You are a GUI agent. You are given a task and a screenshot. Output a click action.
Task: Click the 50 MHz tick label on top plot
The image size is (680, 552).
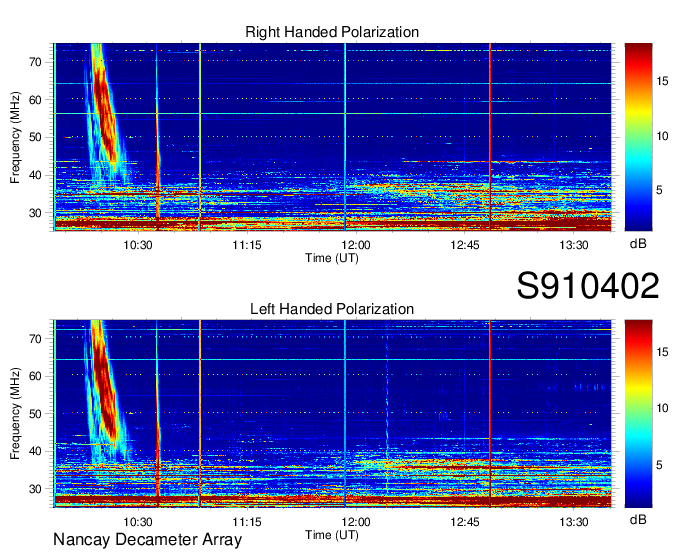pyautogui.click(x=35, y=138)
